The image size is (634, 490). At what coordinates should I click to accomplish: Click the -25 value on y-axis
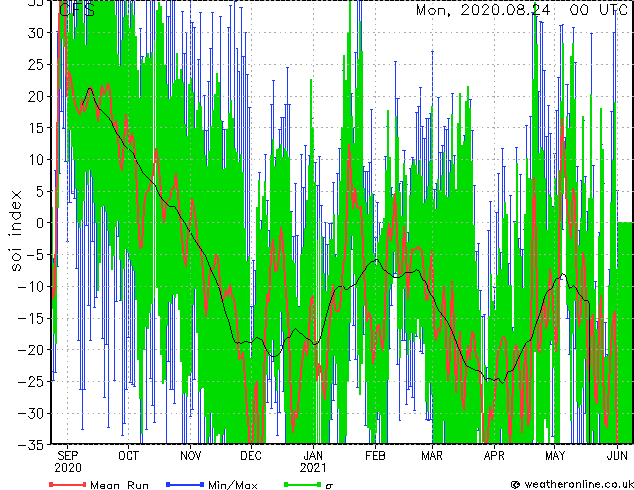tap(31, 381)
